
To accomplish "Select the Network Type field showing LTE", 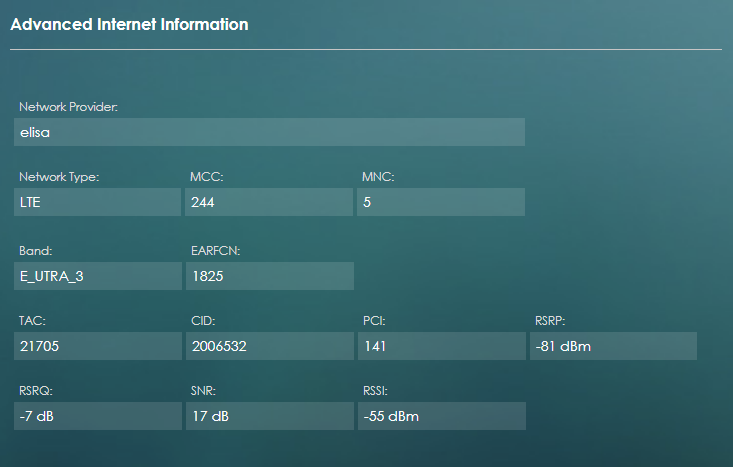I will pyautogui.click(x=97, y=202).
